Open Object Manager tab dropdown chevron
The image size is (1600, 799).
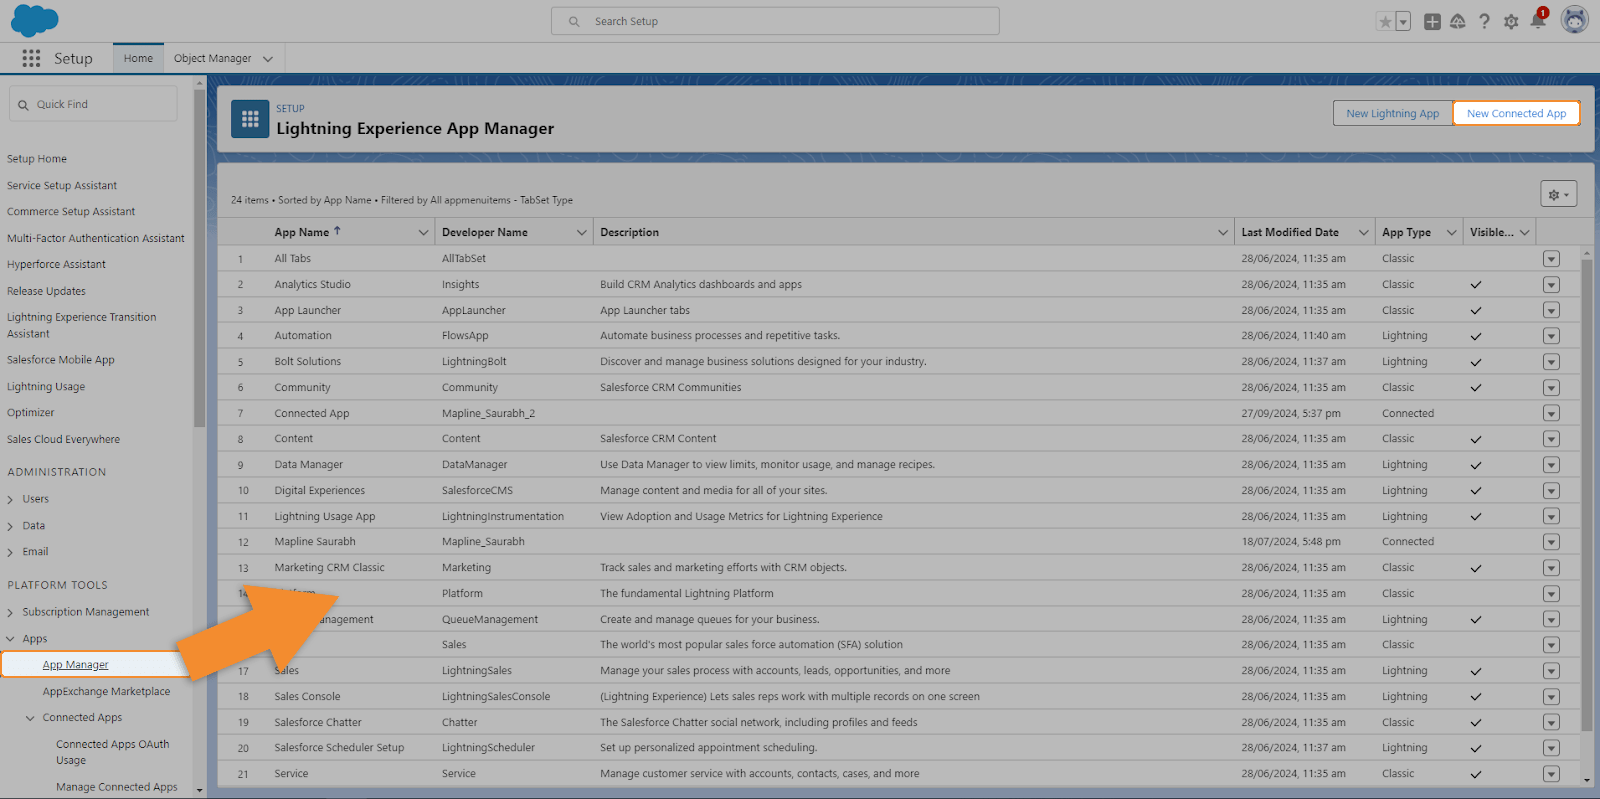coord(267,59)
